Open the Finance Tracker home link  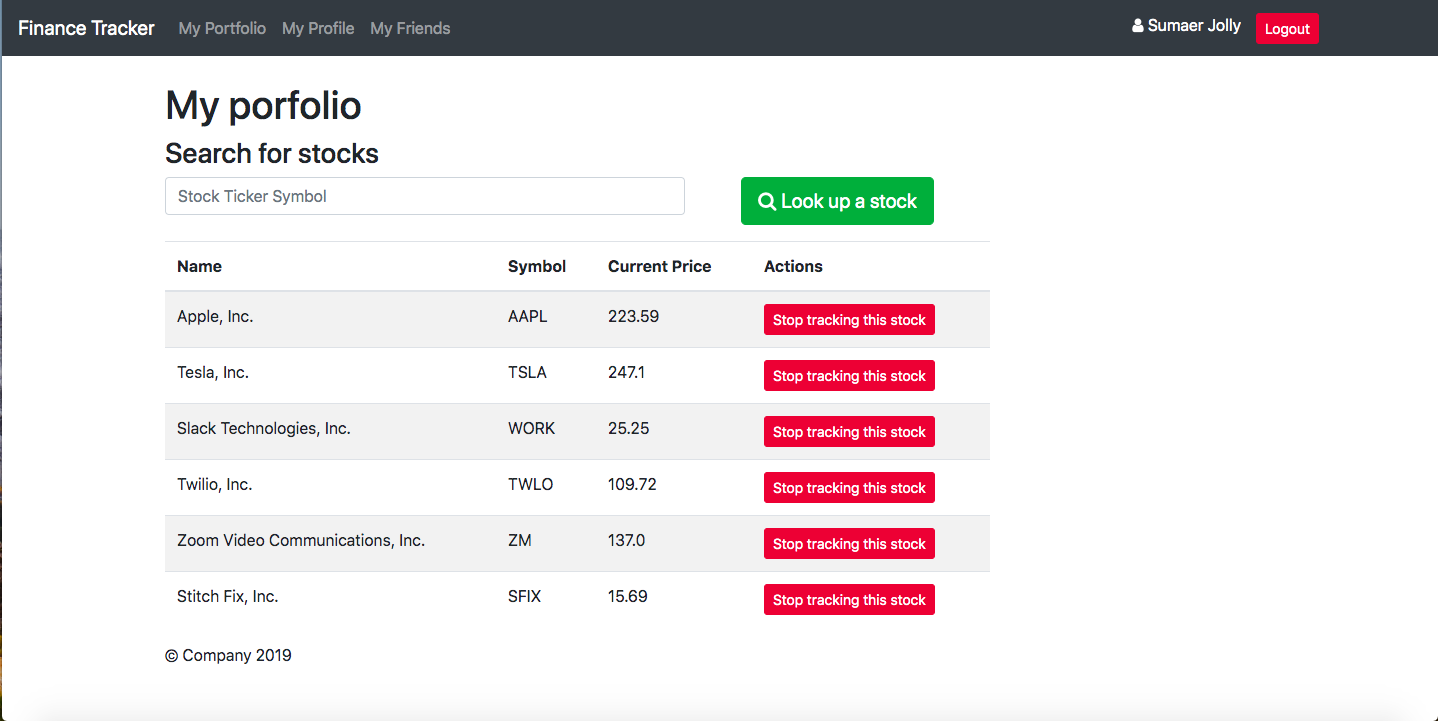point(86,28)
